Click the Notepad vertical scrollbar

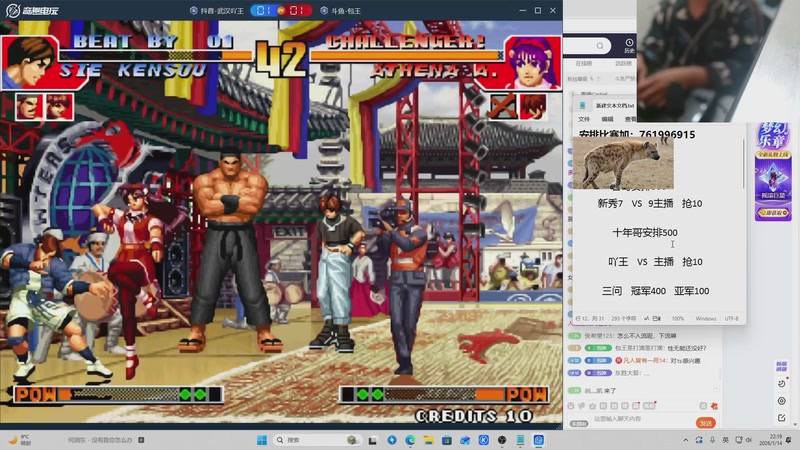click(x=743, y=163)
